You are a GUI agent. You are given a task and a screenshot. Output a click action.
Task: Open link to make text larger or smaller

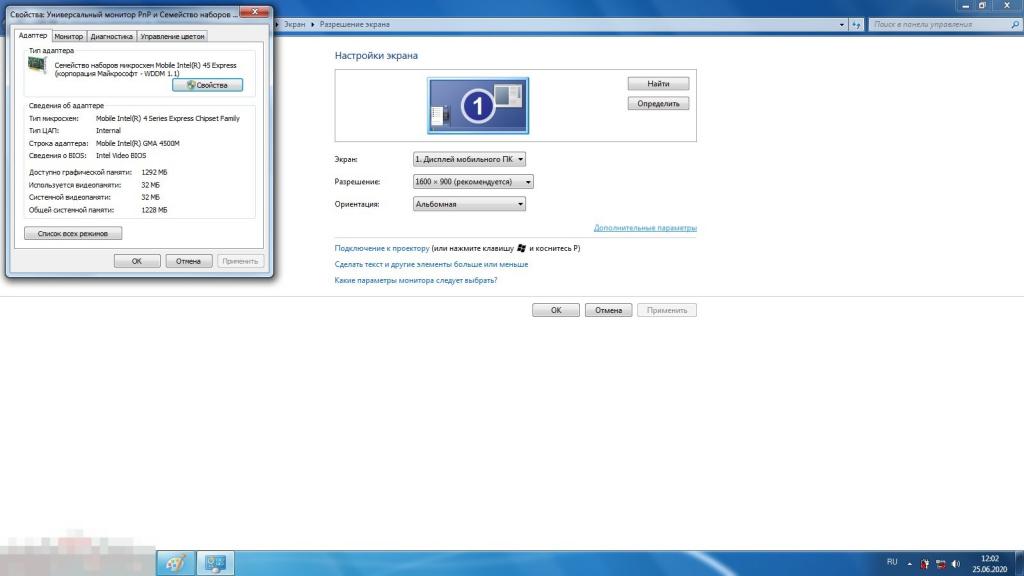pos(431,264)
